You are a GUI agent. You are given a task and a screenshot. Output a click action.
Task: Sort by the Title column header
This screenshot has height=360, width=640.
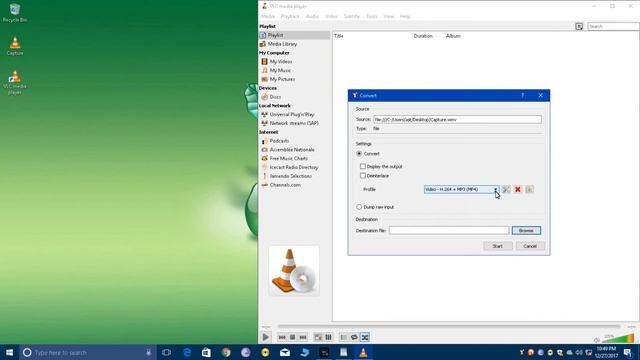tap(339, 36)
